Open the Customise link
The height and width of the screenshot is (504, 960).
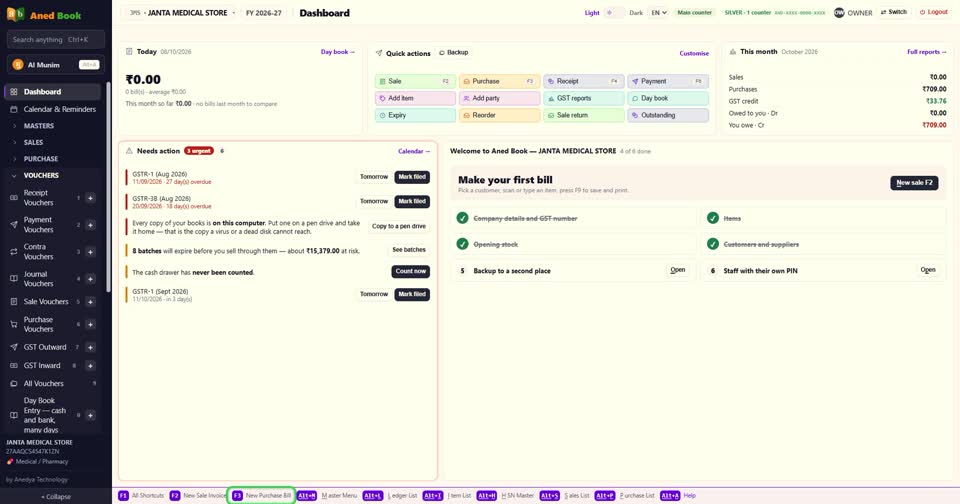[694, 53]
